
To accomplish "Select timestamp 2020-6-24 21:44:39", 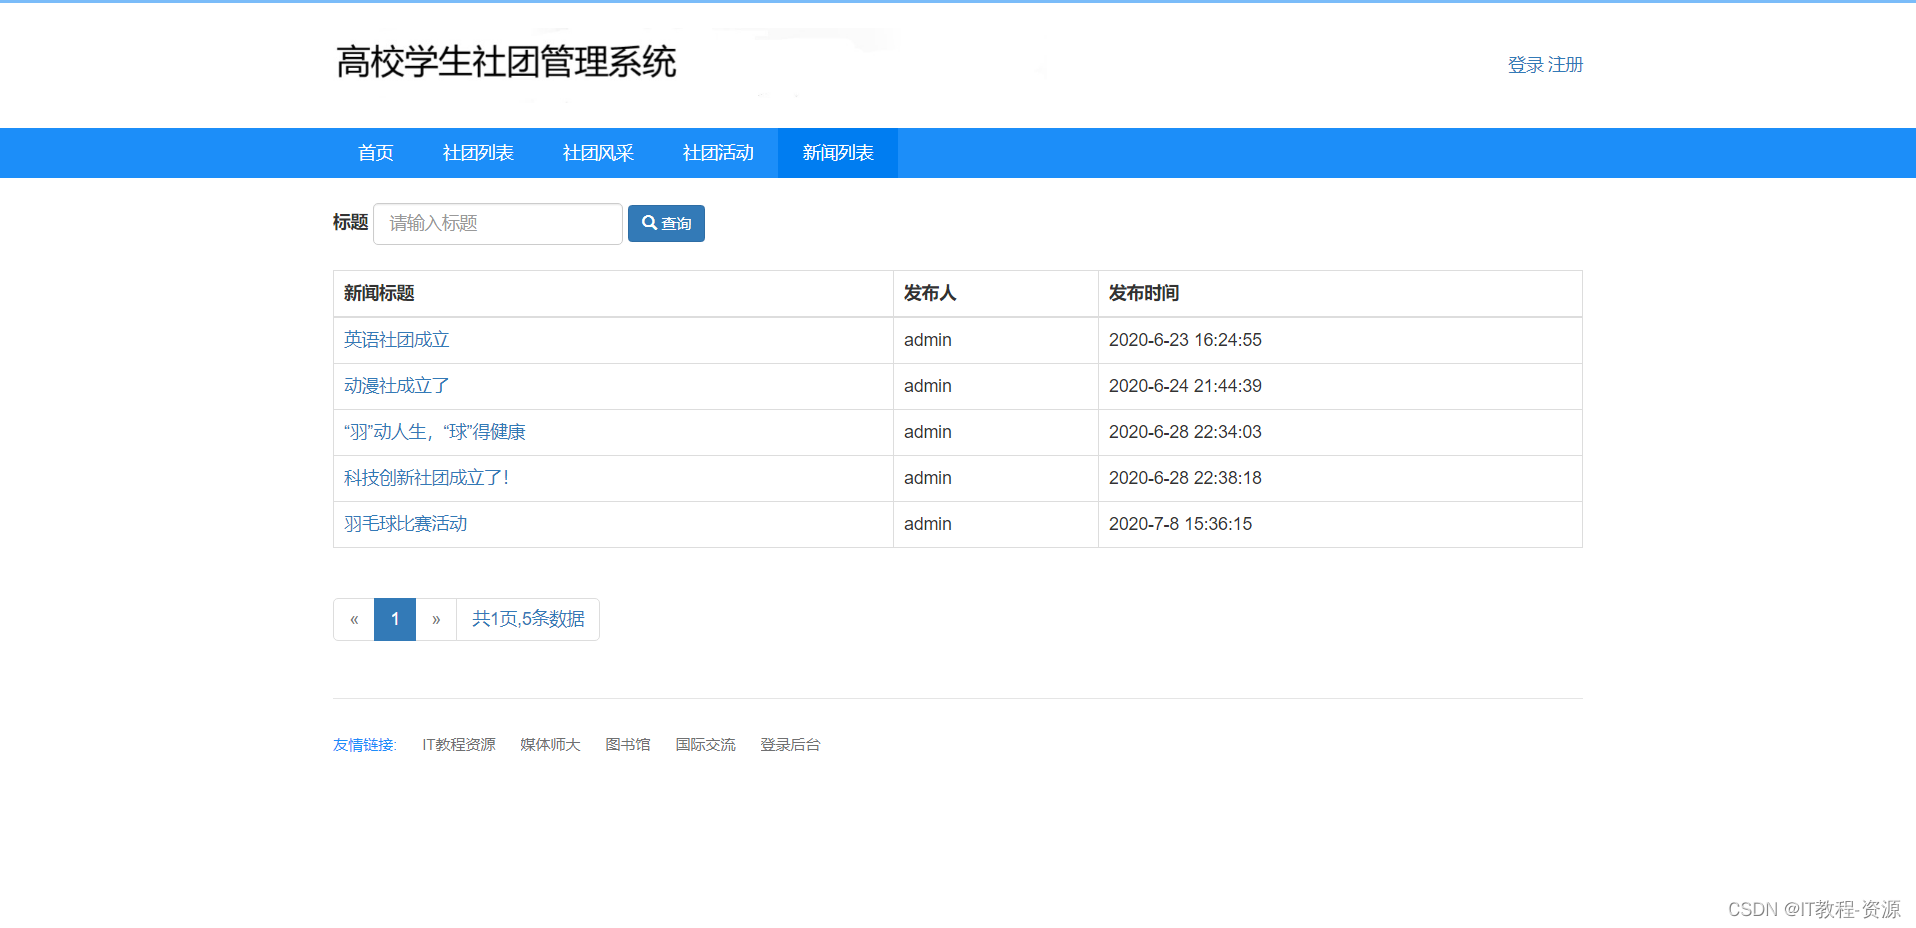I will (x=1185, y=386).
